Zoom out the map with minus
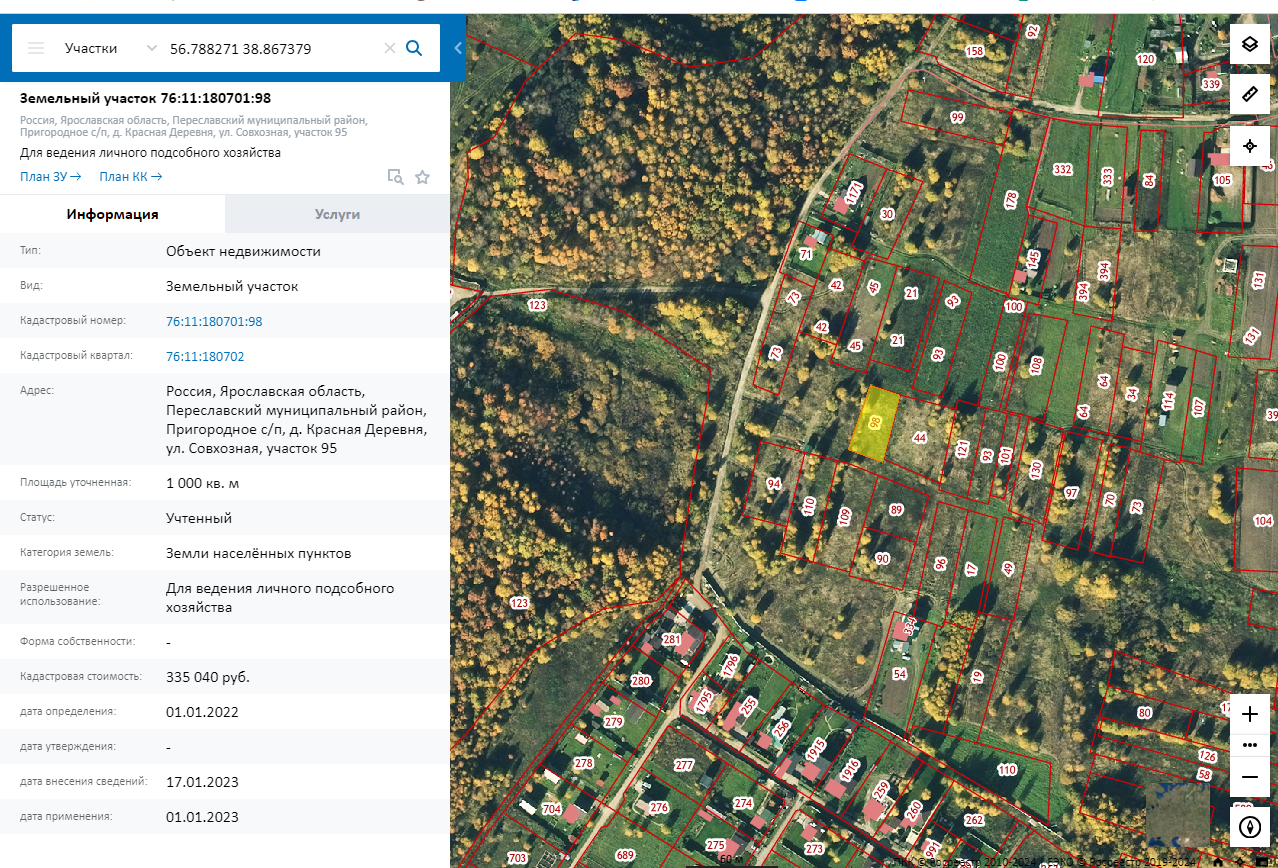The height and width of the screenshot is (868, 1278). 1249,777
